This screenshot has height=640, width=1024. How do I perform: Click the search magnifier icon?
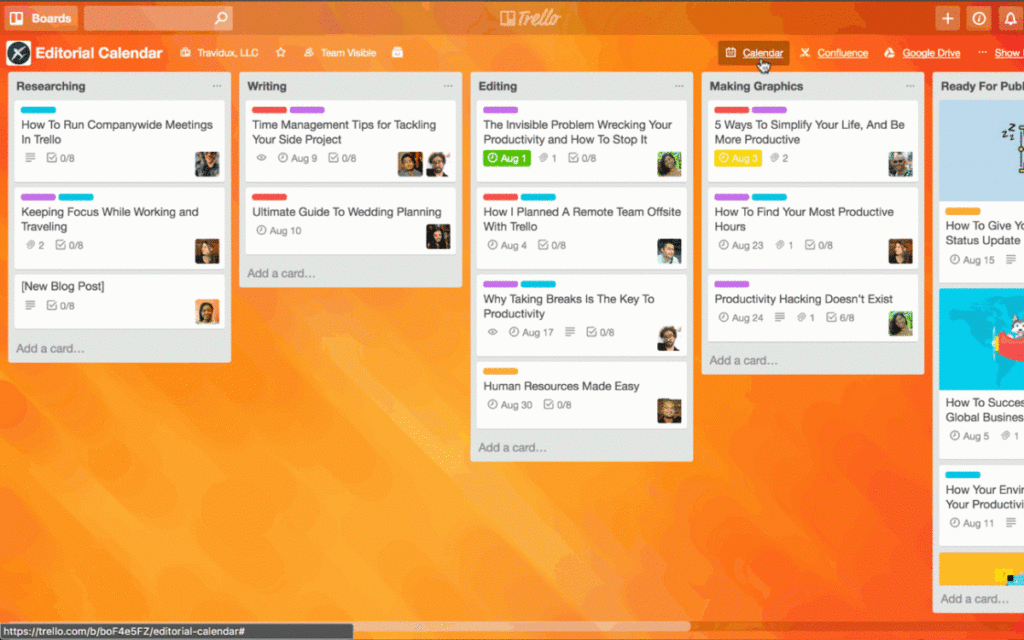221,18
